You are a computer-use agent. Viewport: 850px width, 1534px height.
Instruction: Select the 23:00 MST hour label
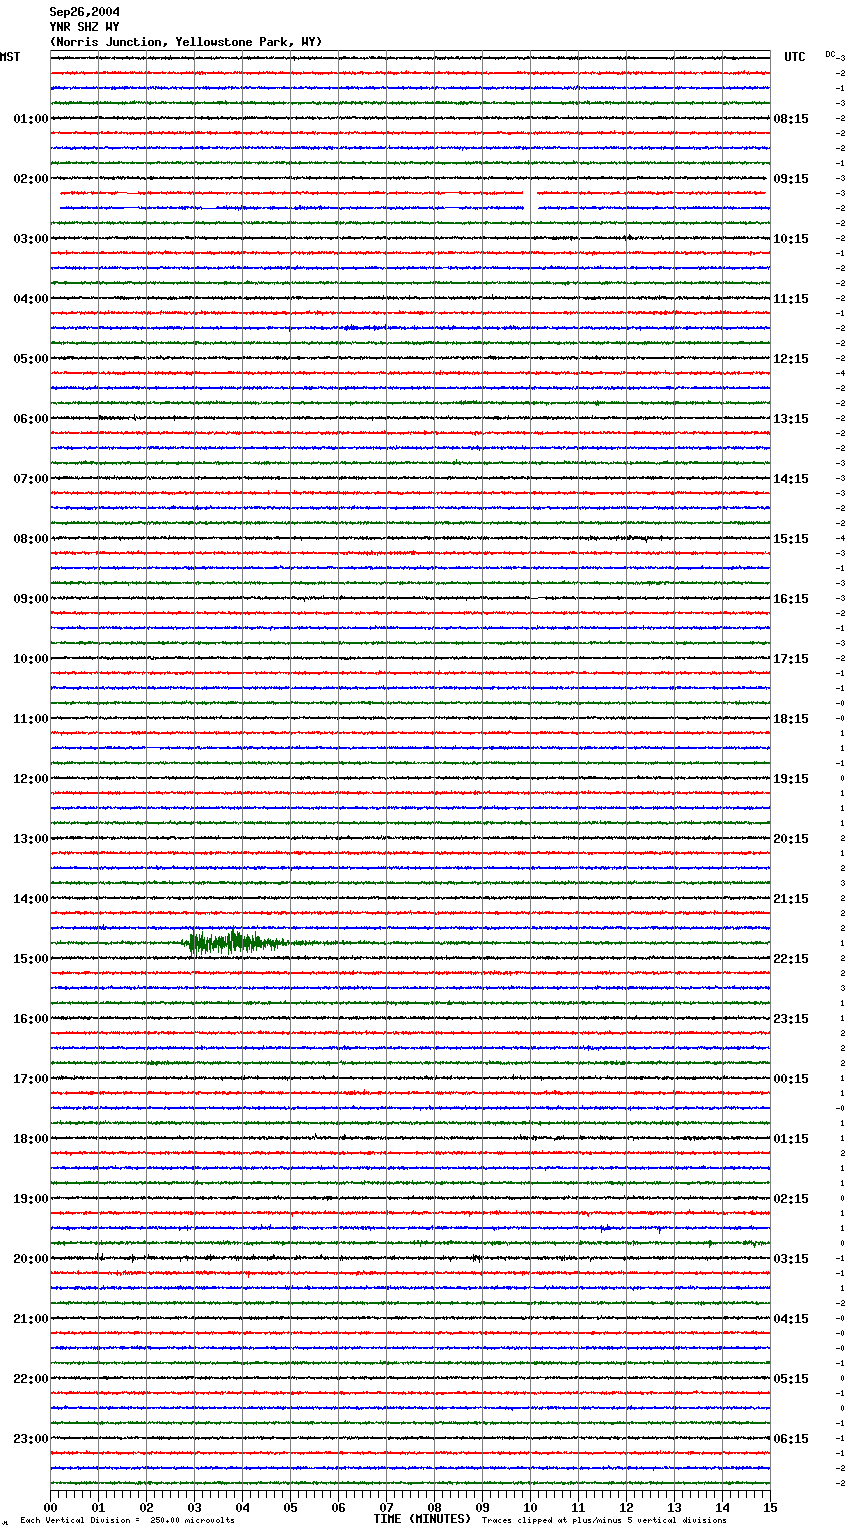[x=31, y=1439]
